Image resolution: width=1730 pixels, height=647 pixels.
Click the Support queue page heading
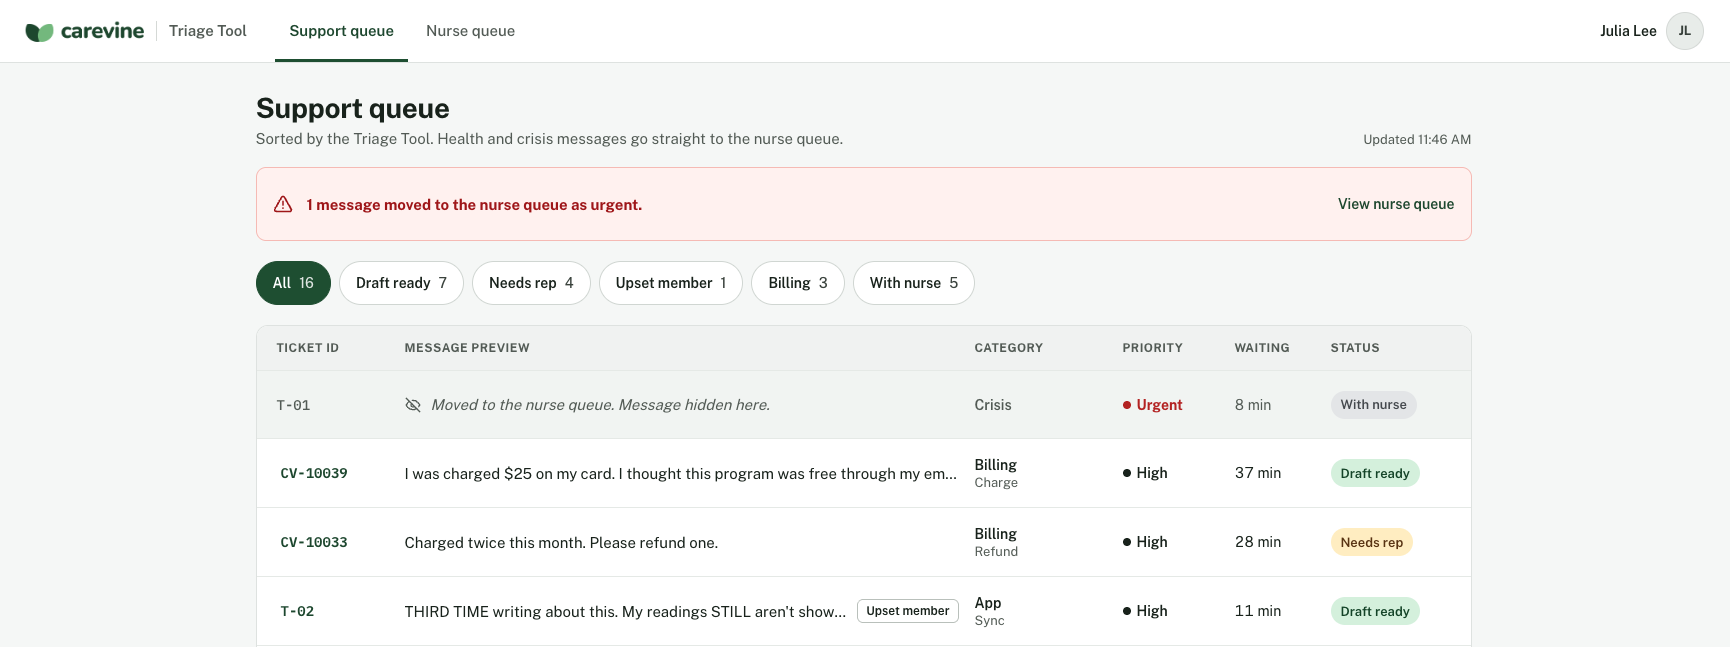pos(352,108)
